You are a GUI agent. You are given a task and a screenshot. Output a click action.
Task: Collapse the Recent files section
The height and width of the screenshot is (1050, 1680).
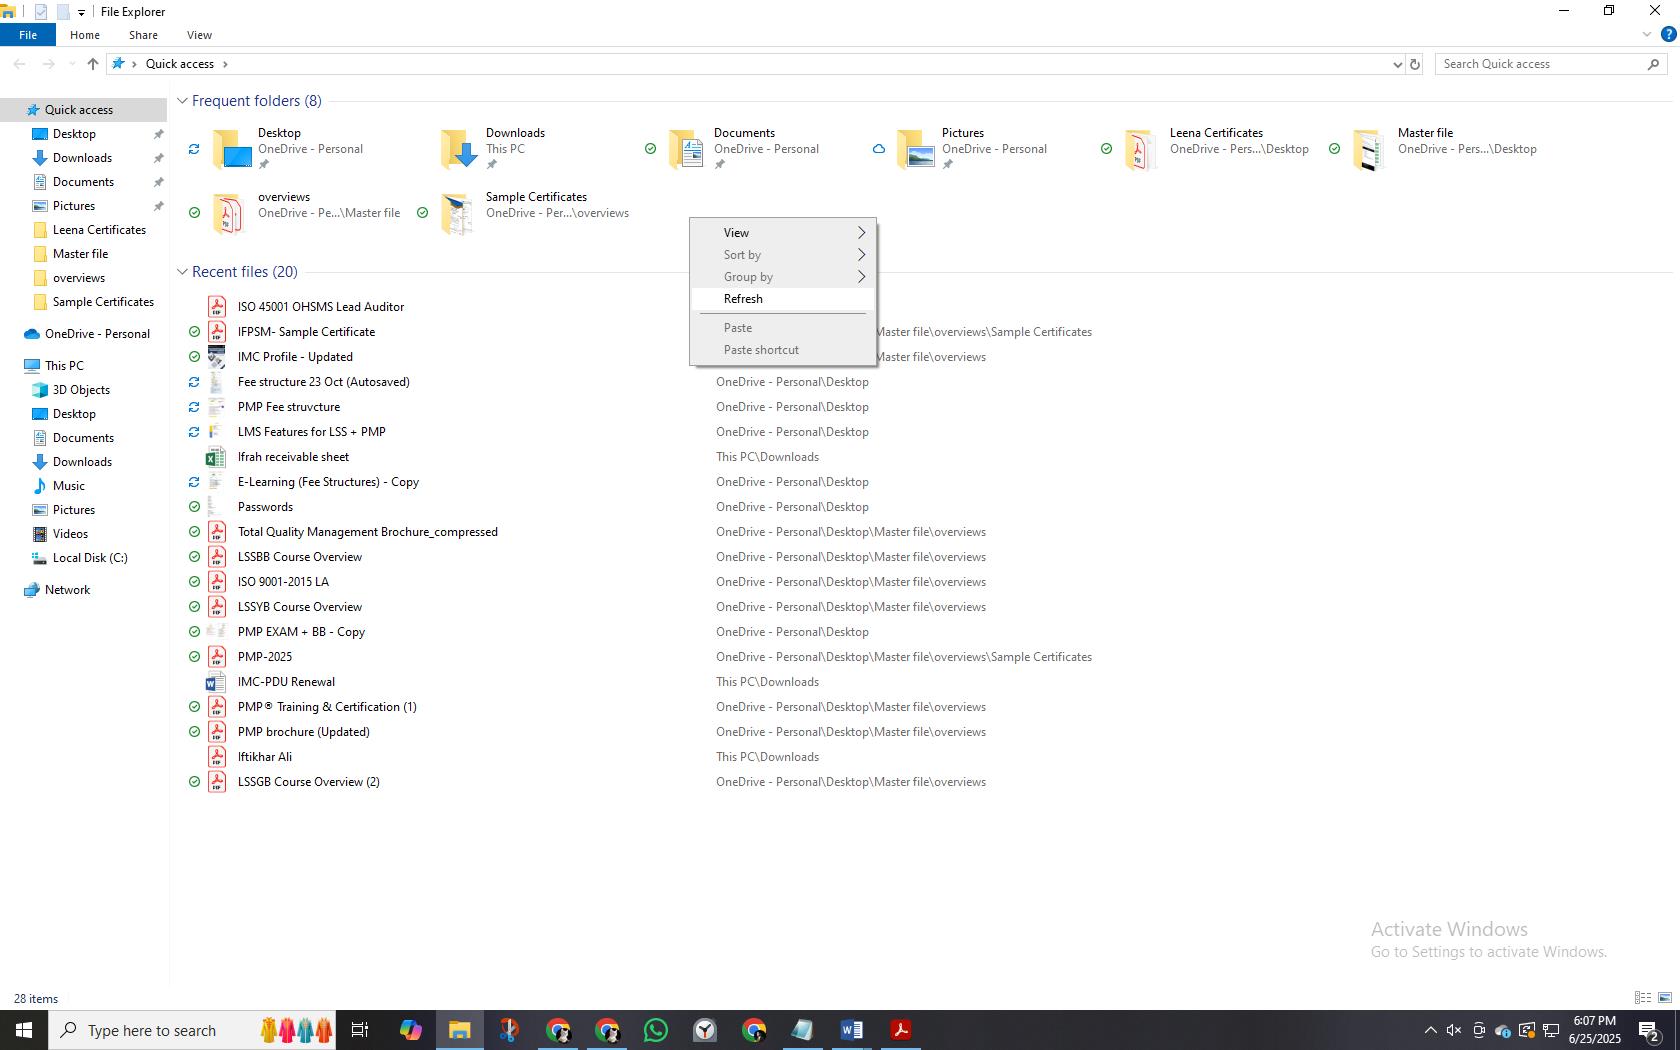pyautogui.click(x=183, y=272)
